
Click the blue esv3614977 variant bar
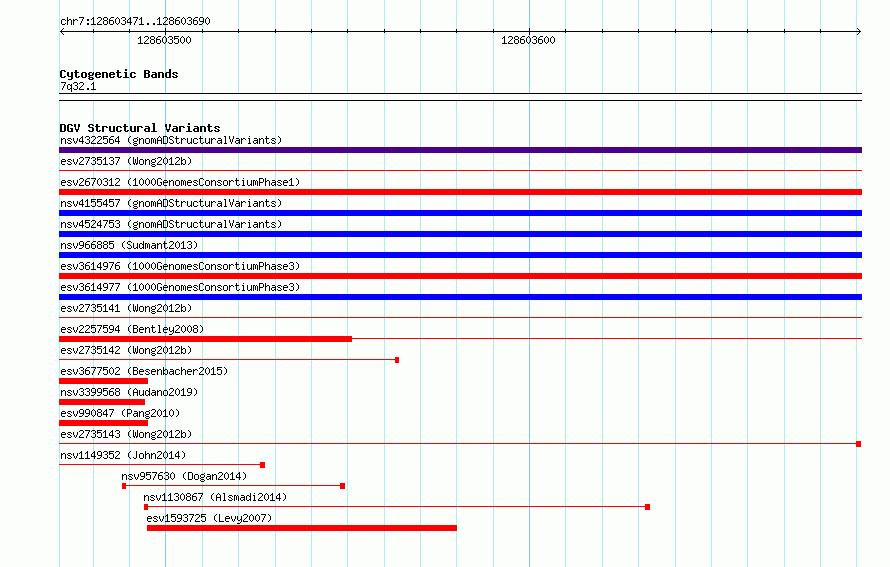pos(460,297)
